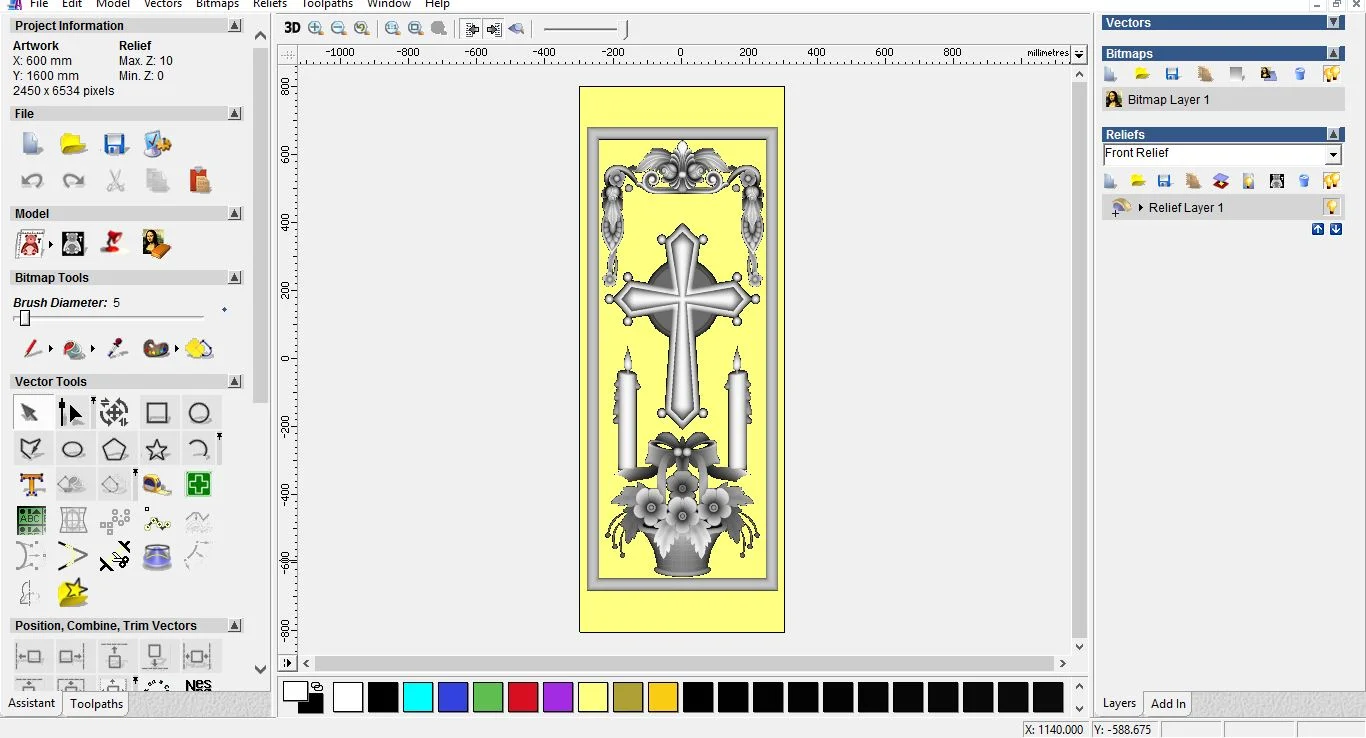Open the Lights and Material lamp icon
The width and height of the screenshot is (1366, 738).
[114, 243]
